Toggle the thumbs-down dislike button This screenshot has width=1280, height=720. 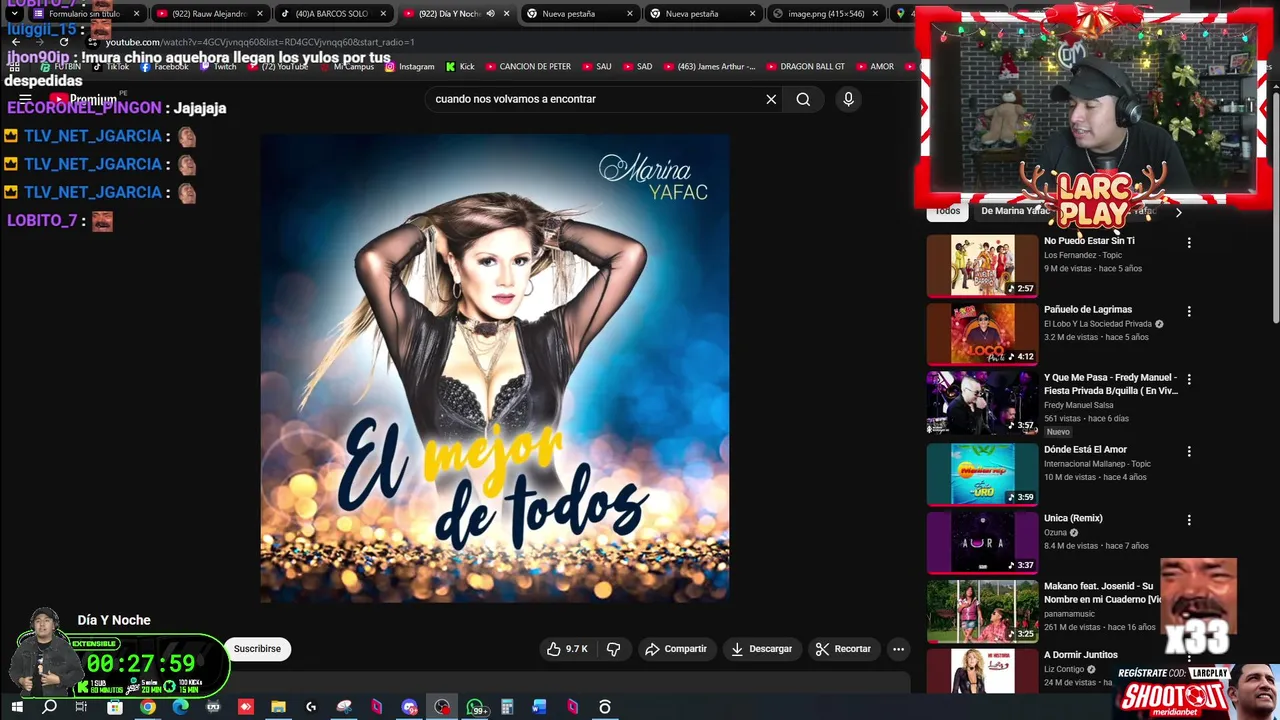(x=614, y=649)
